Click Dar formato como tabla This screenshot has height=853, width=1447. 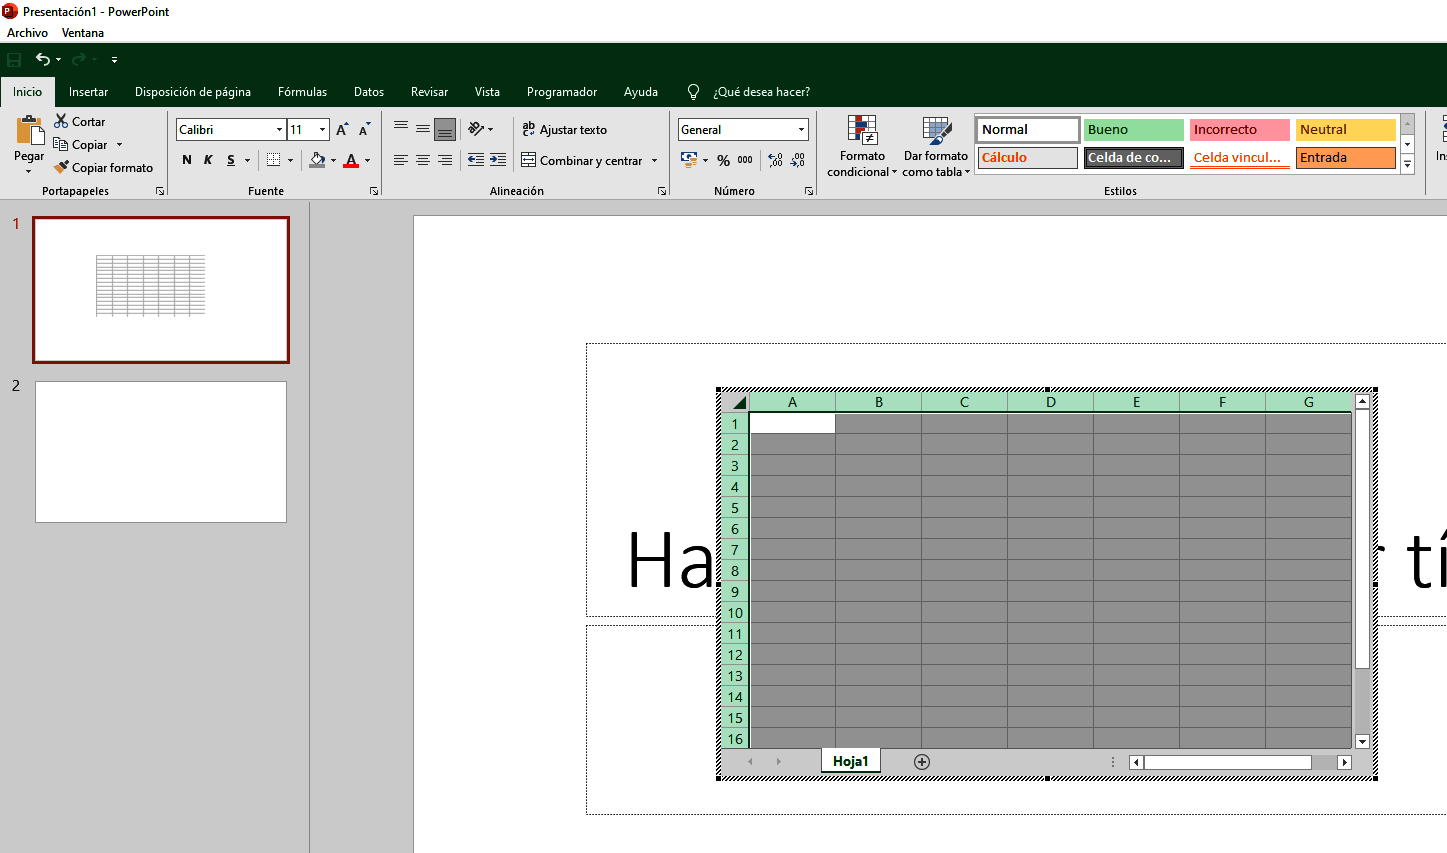935,146
